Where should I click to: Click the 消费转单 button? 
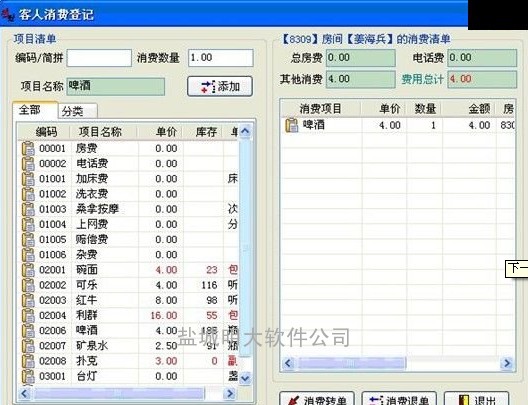317,400
